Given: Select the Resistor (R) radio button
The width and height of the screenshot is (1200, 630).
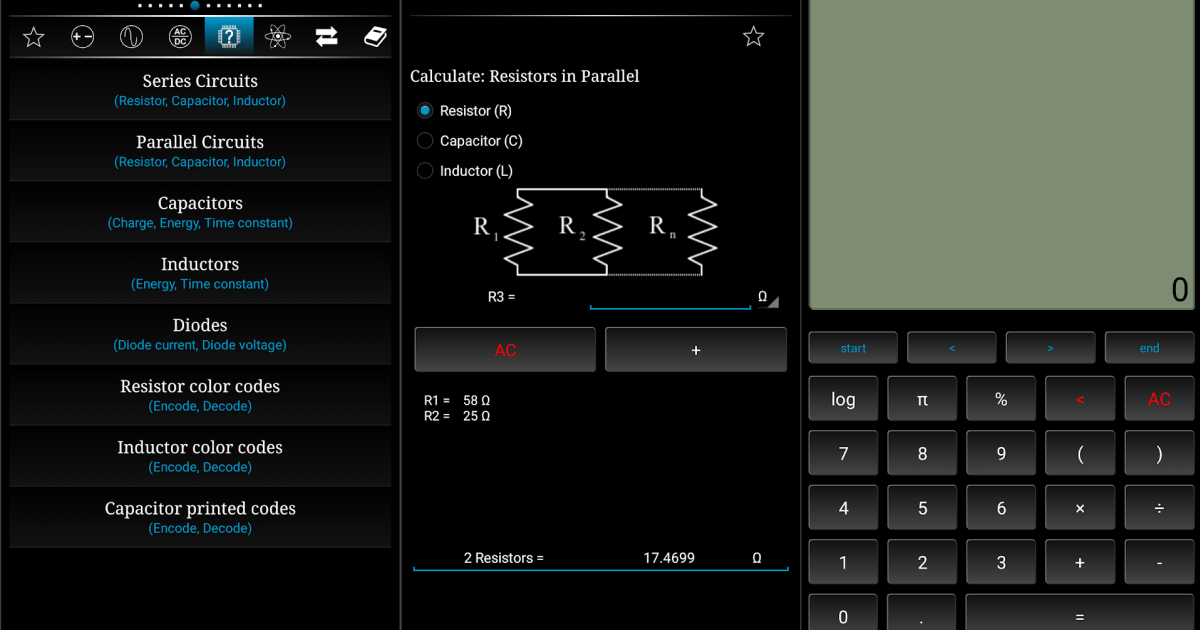Looking at the screenshot, I should [x=424, y=111].
